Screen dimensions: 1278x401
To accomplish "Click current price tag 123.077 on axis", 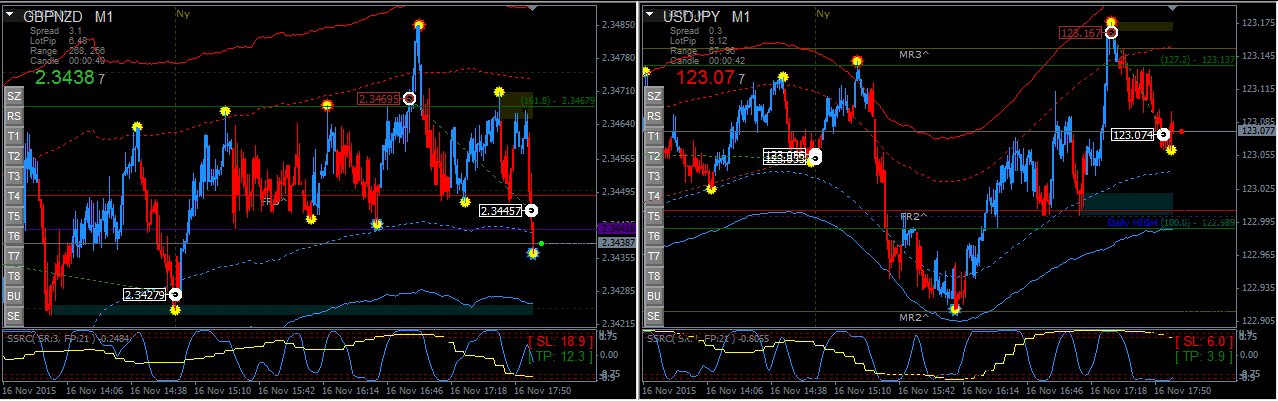I will pos(1257,130).
